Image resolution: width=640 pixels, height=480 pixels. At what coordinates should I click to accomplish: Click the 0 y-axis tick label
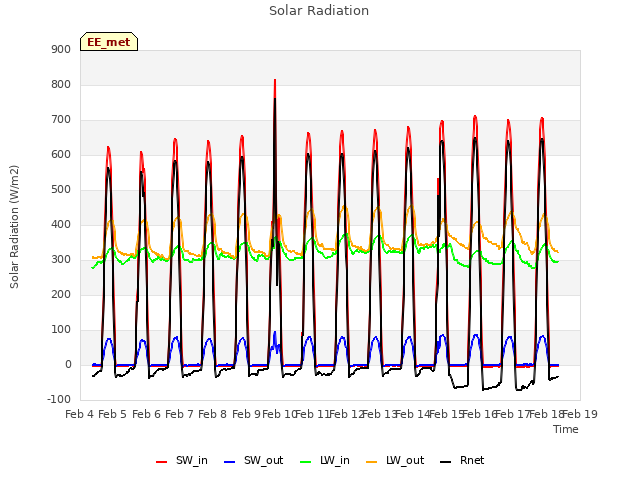pyautogui.click(x=68, y=364)
